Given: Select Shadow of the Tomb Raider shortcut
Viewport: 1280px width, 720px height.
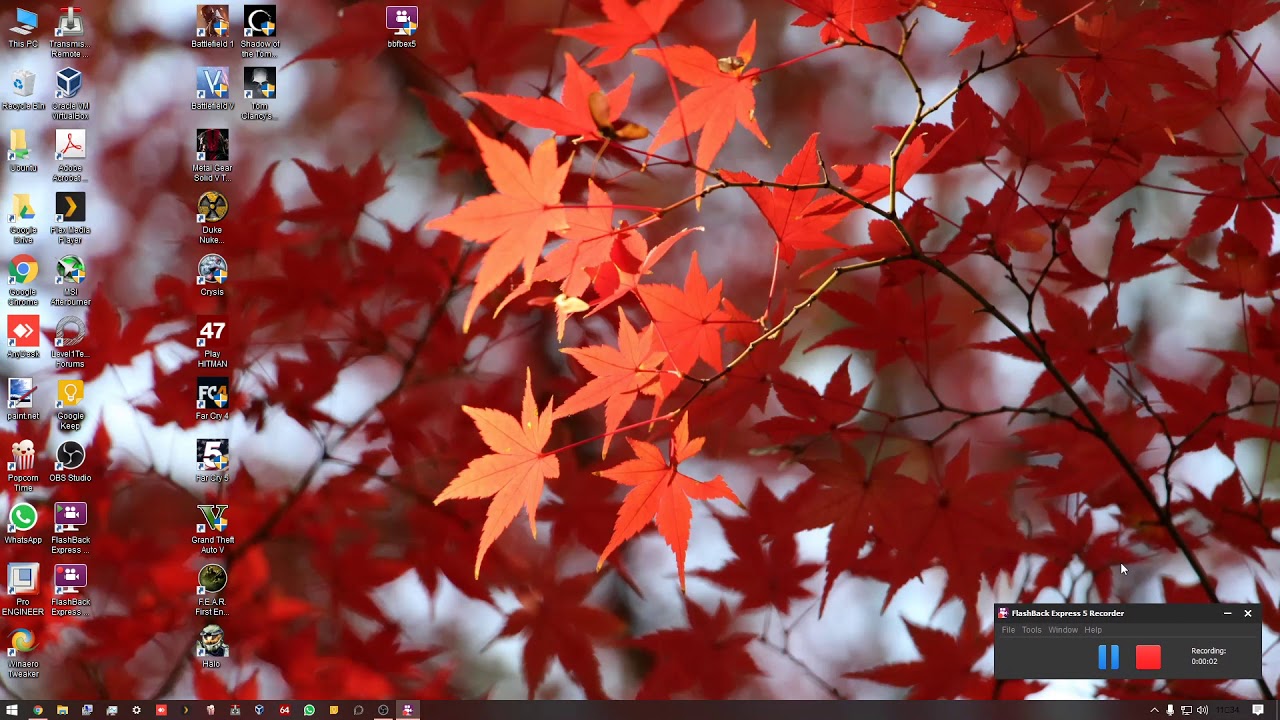Looking at the screenshot, I should coord(260,32).
